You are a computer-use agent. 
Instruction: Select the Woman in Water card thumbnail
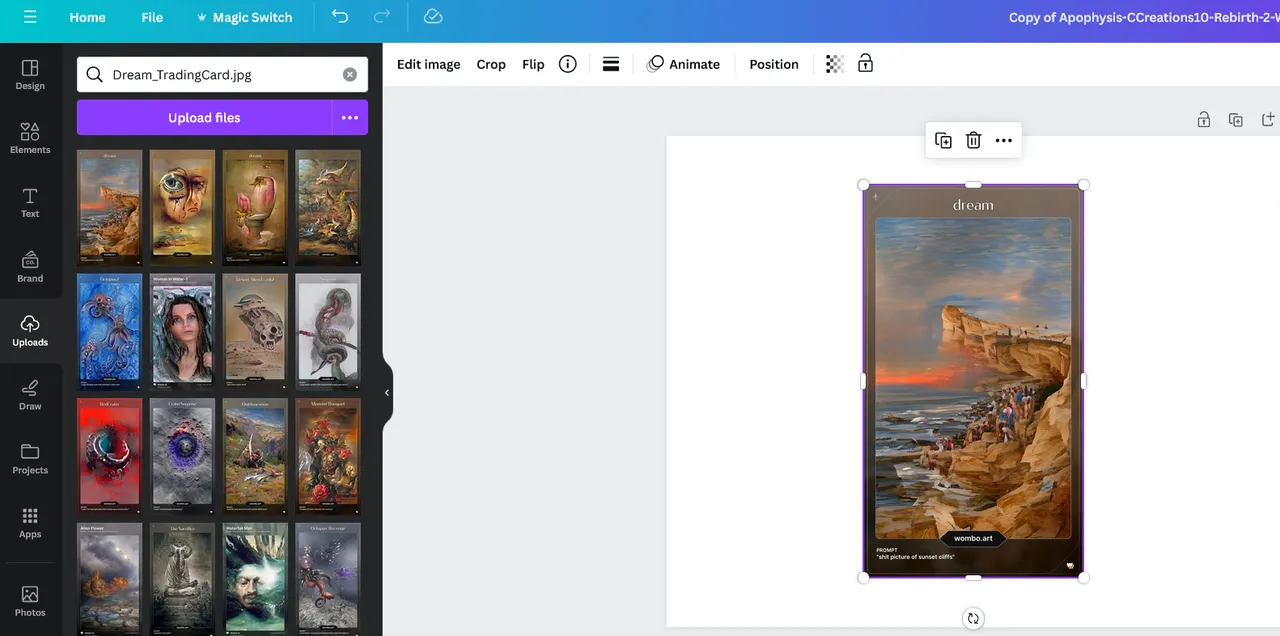[182, 331]
